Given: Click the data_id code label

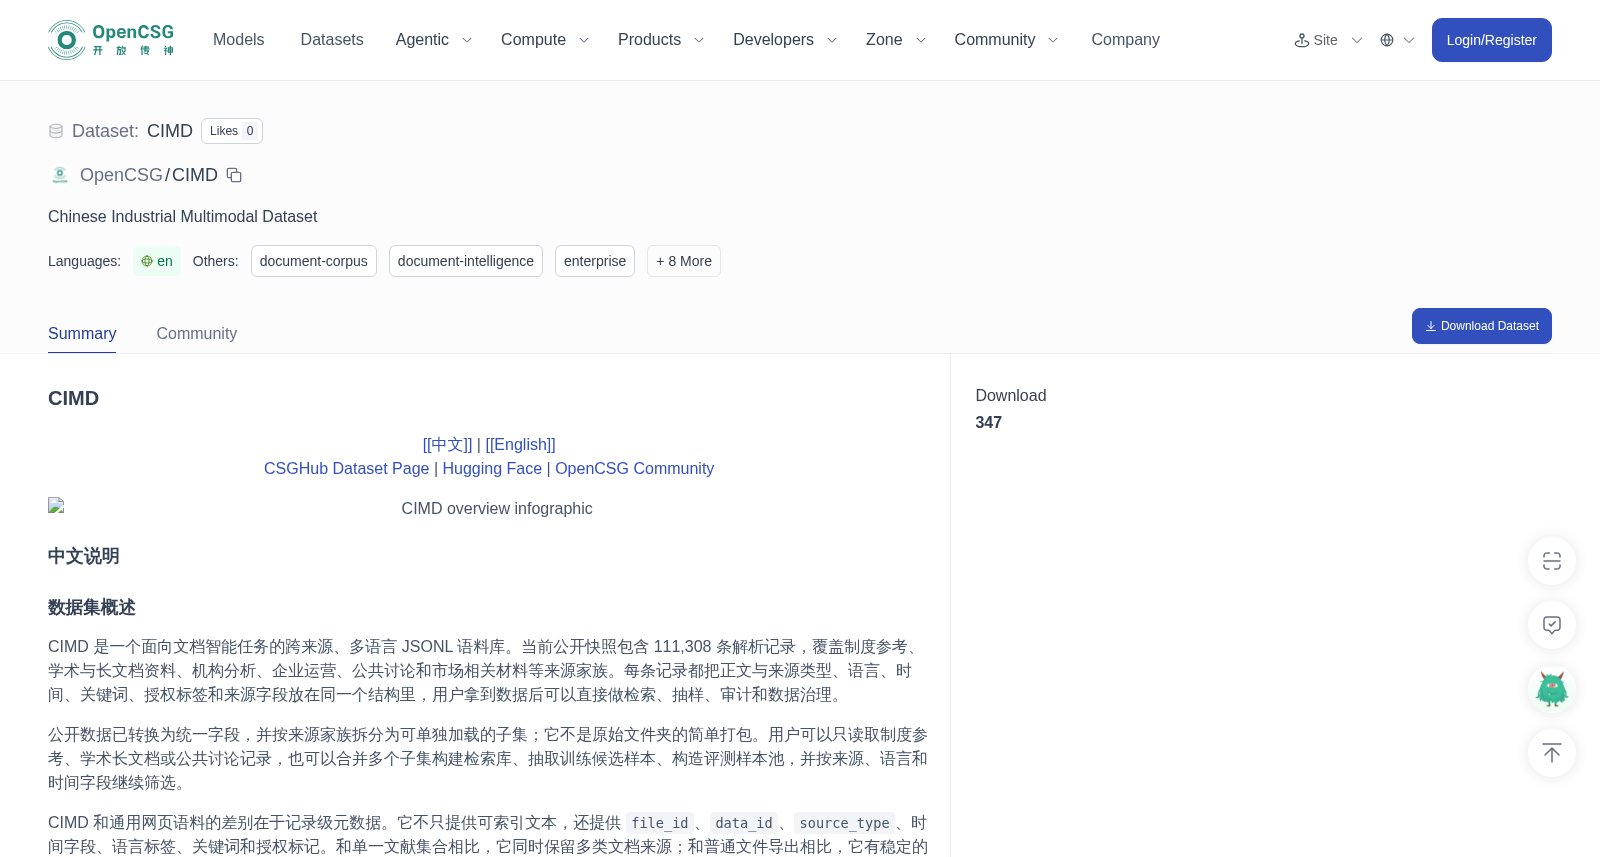Looking at the screenshot, I should coord(744,823).
